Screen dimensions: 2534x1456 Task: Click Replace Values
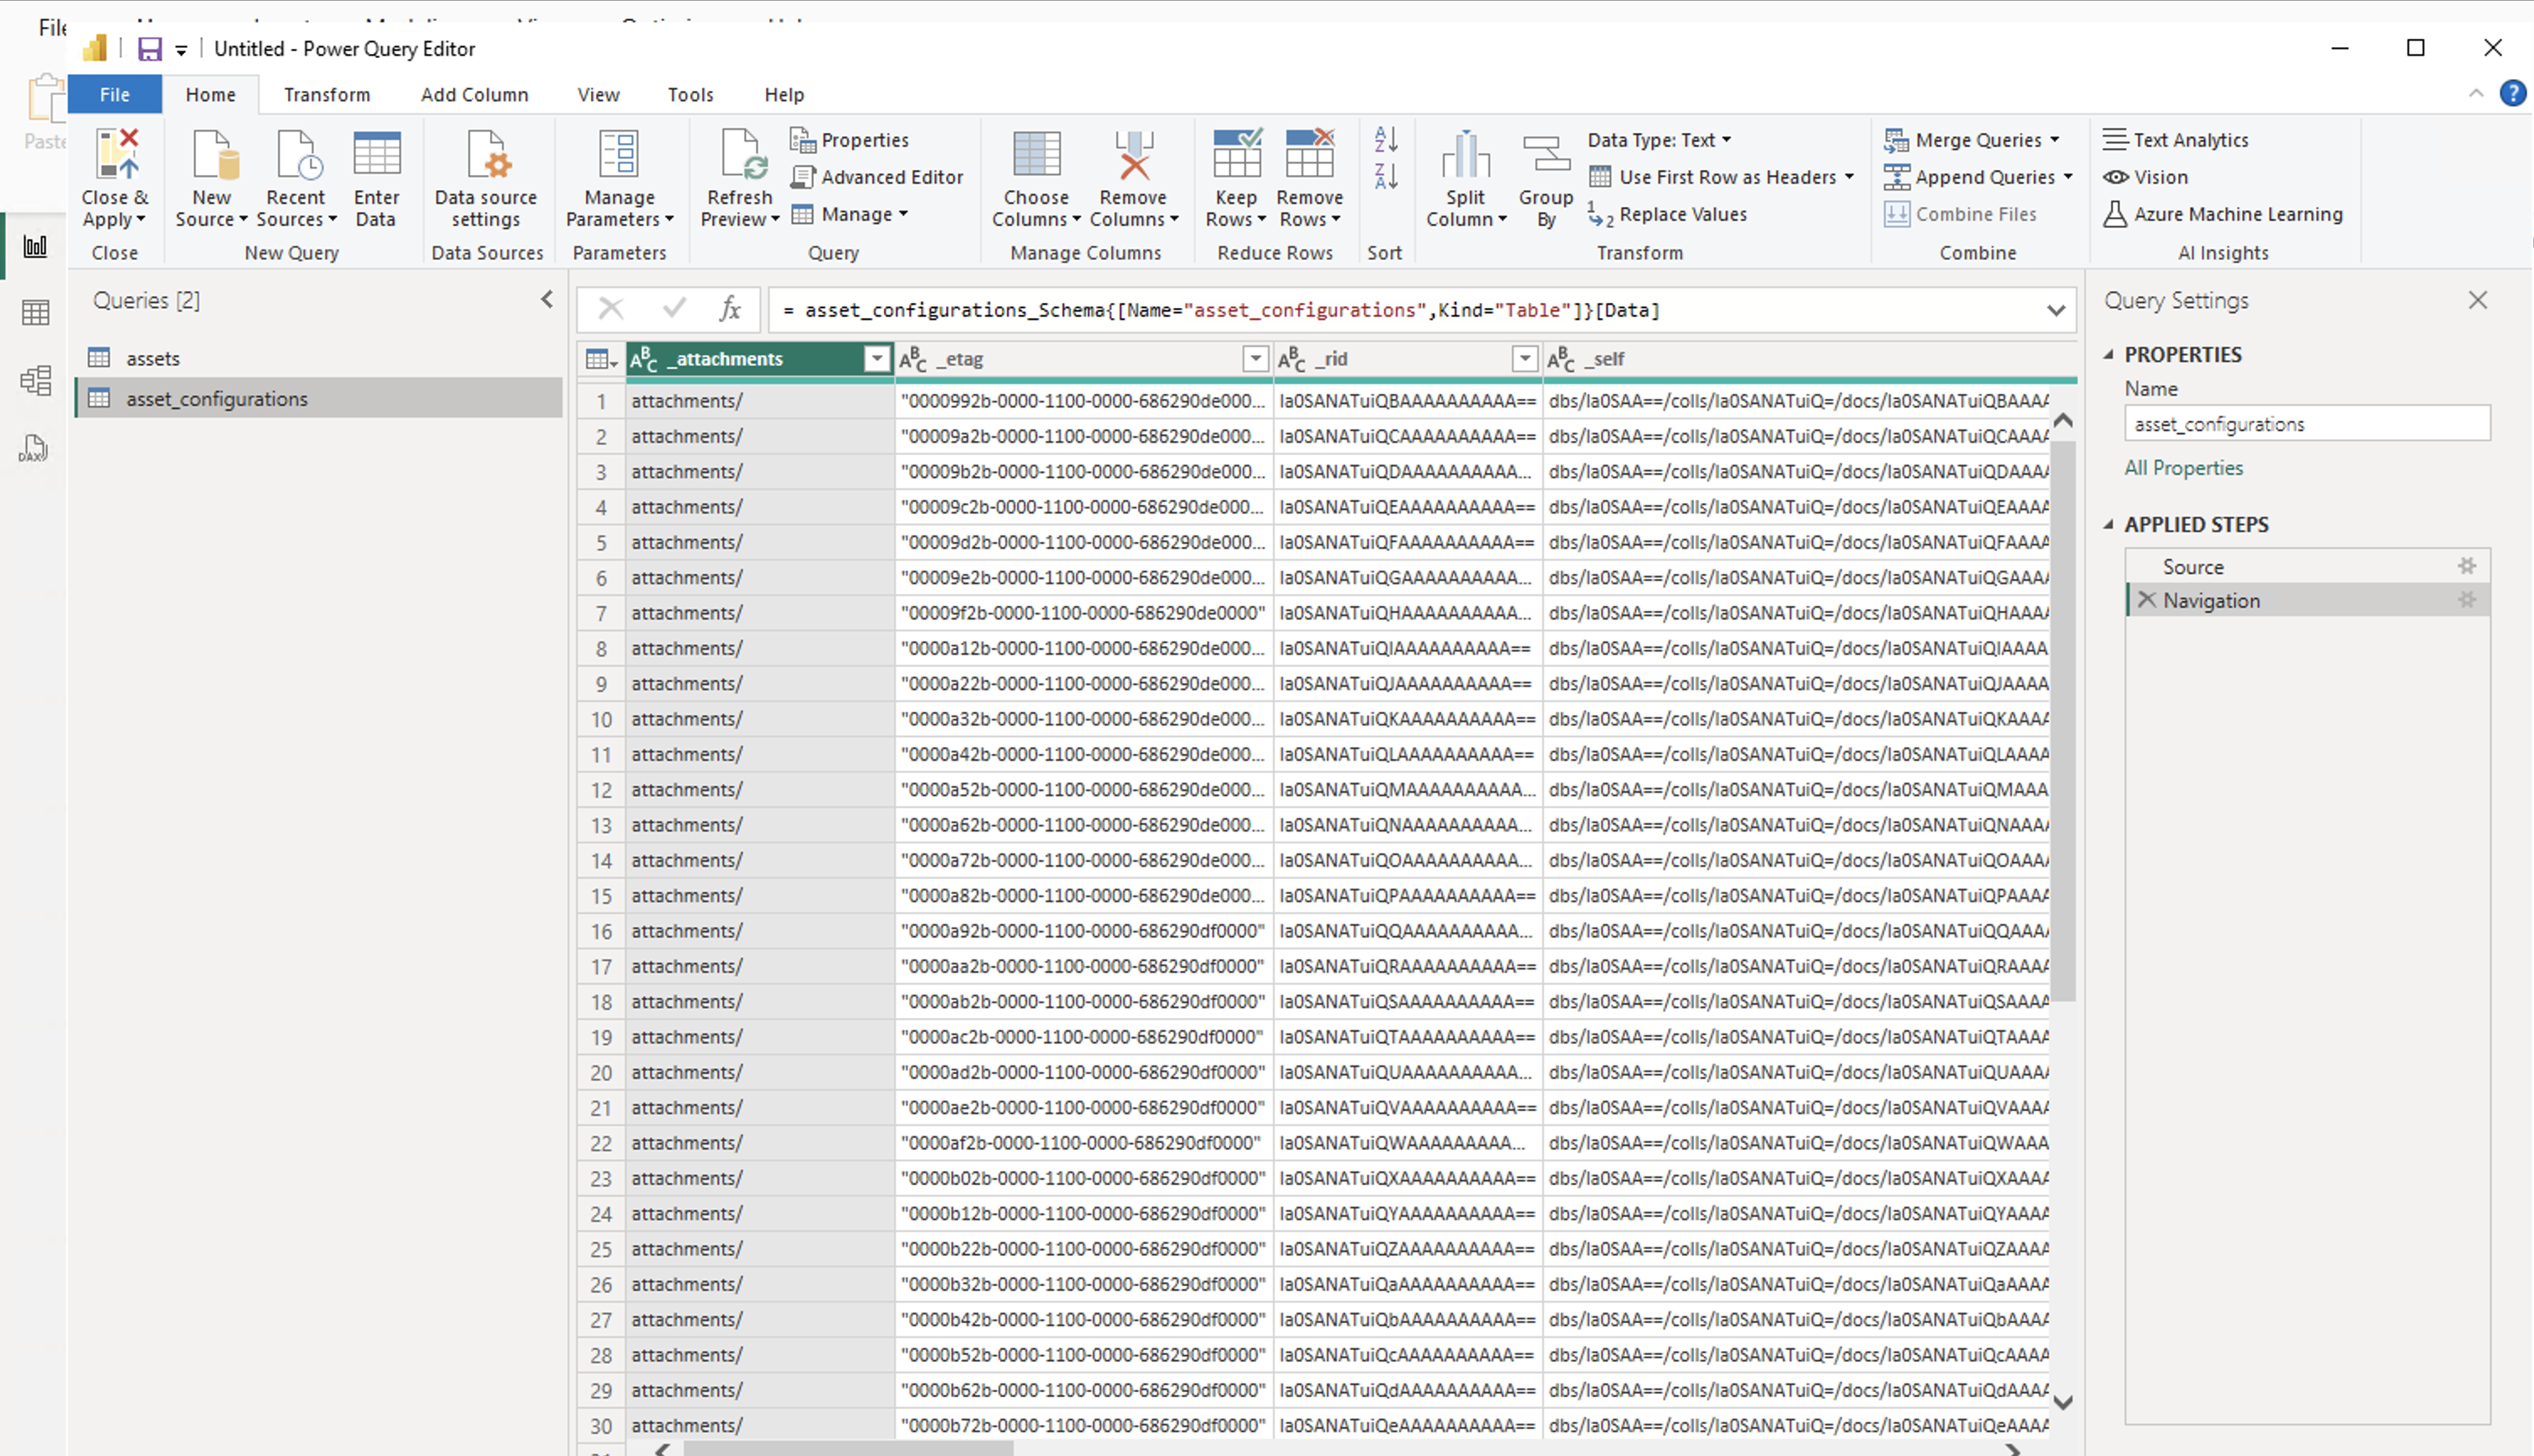click(1668, 214)
